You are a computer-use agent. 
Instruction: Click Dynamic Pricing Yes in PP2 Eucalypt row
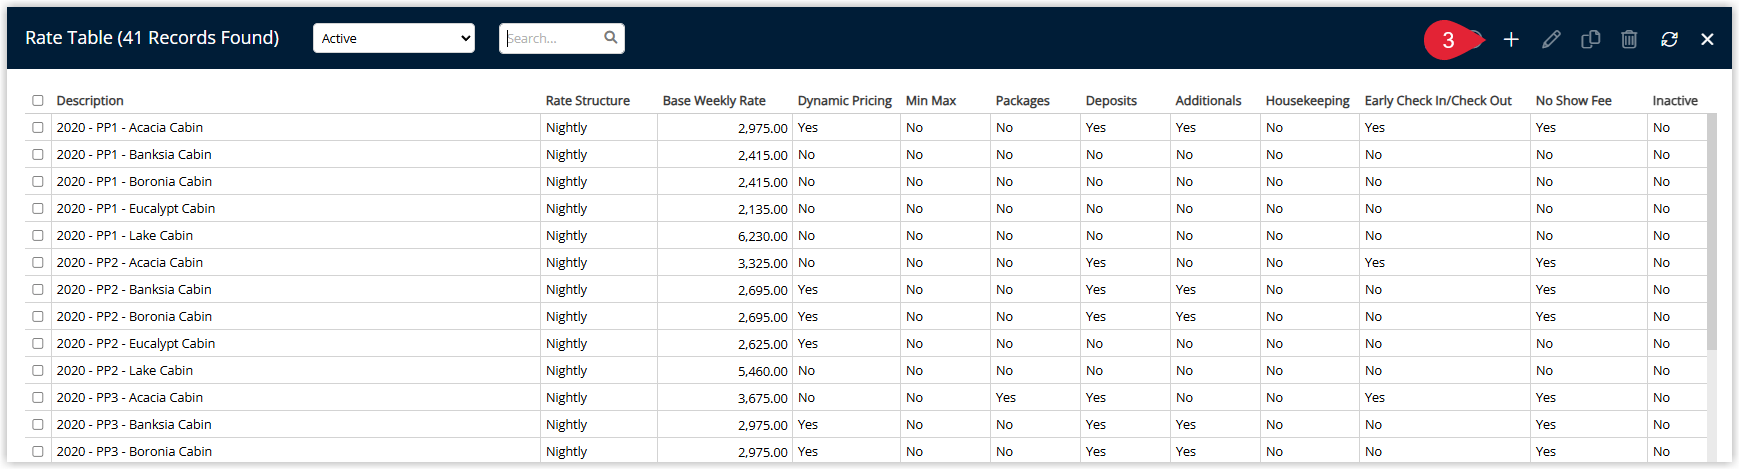808,344
